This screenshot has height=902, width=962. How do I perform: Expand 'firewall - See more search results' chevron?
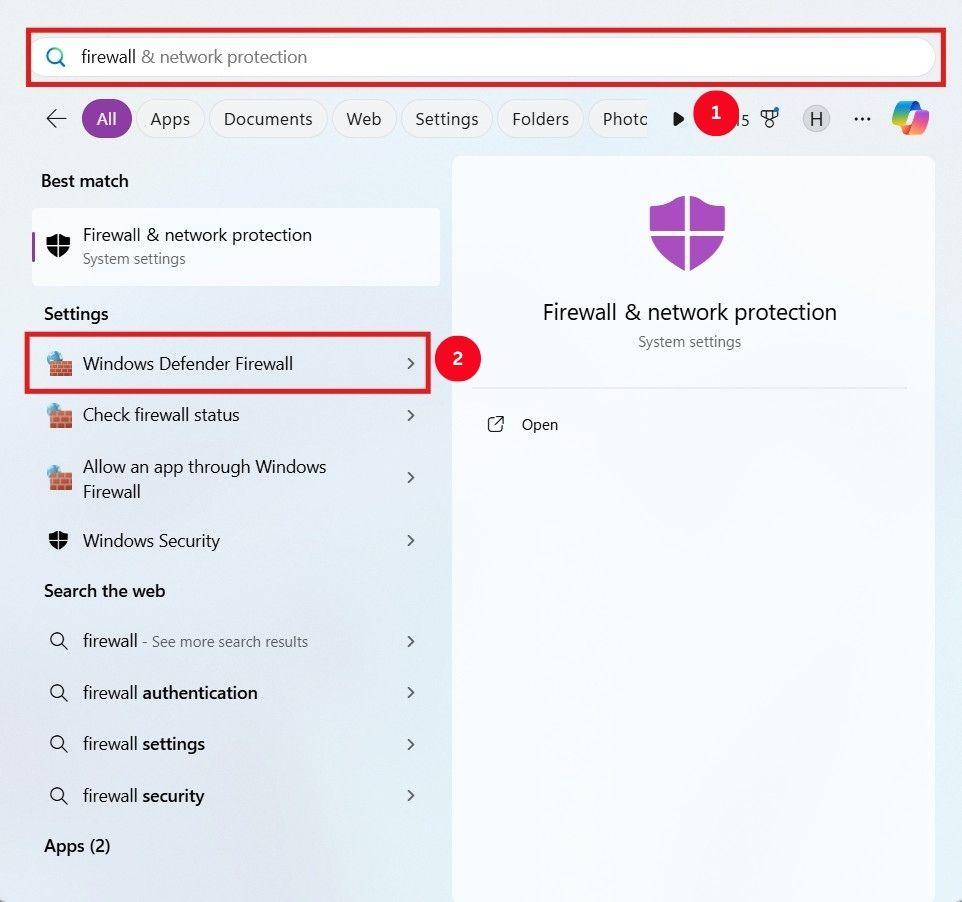[x=410, y=641]
